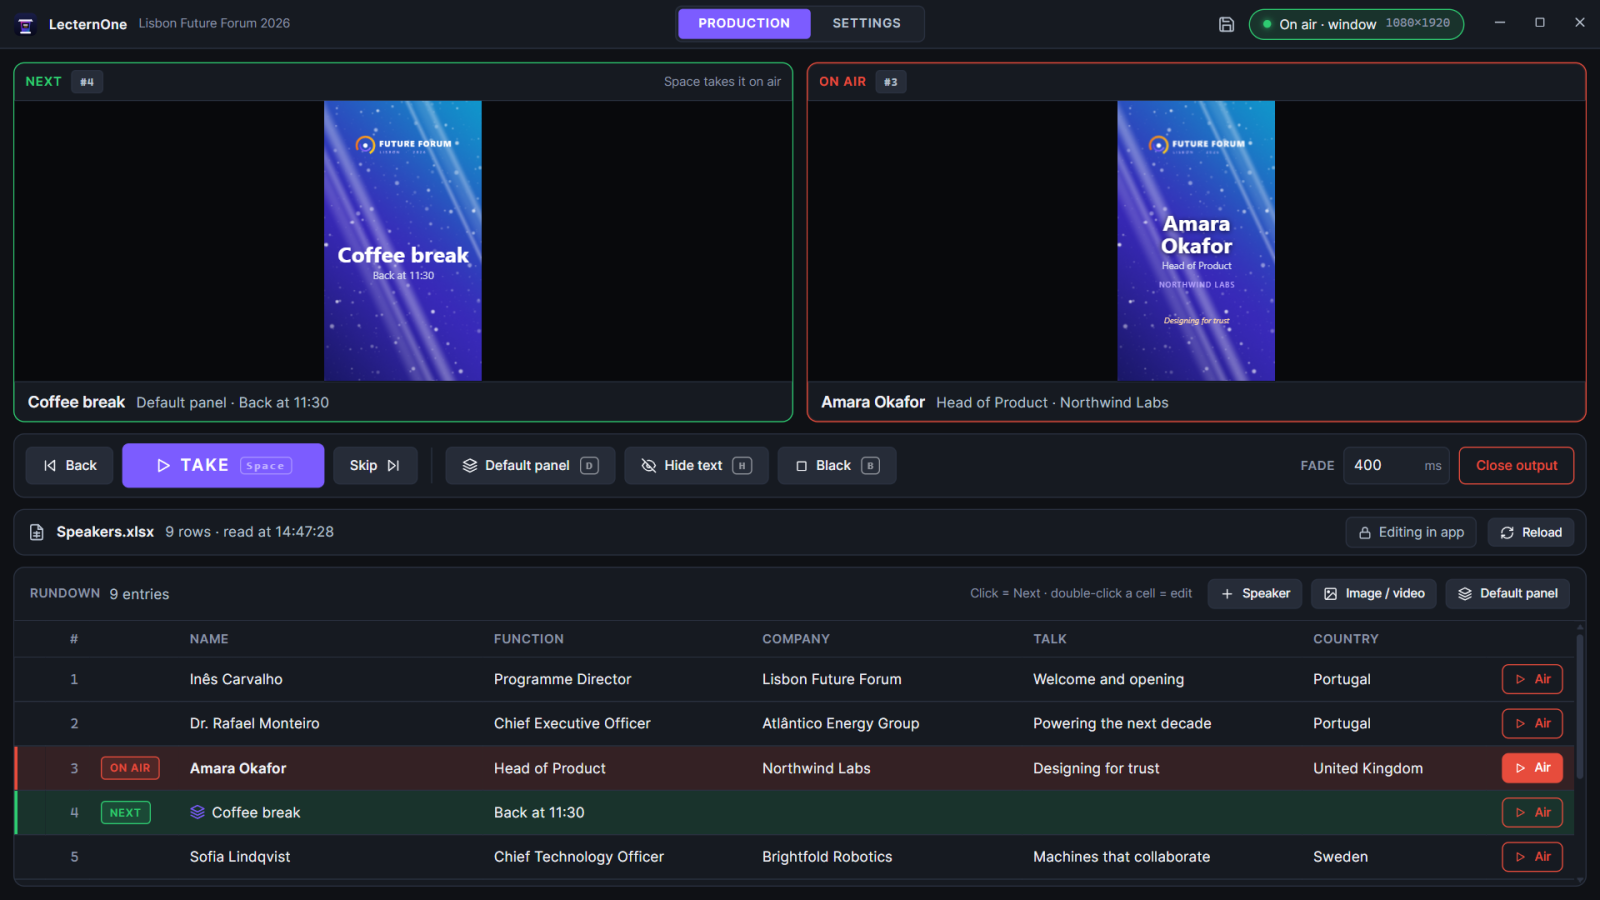
Task: Toggle Hide text on the output
Action: click(x=696, y=466)
